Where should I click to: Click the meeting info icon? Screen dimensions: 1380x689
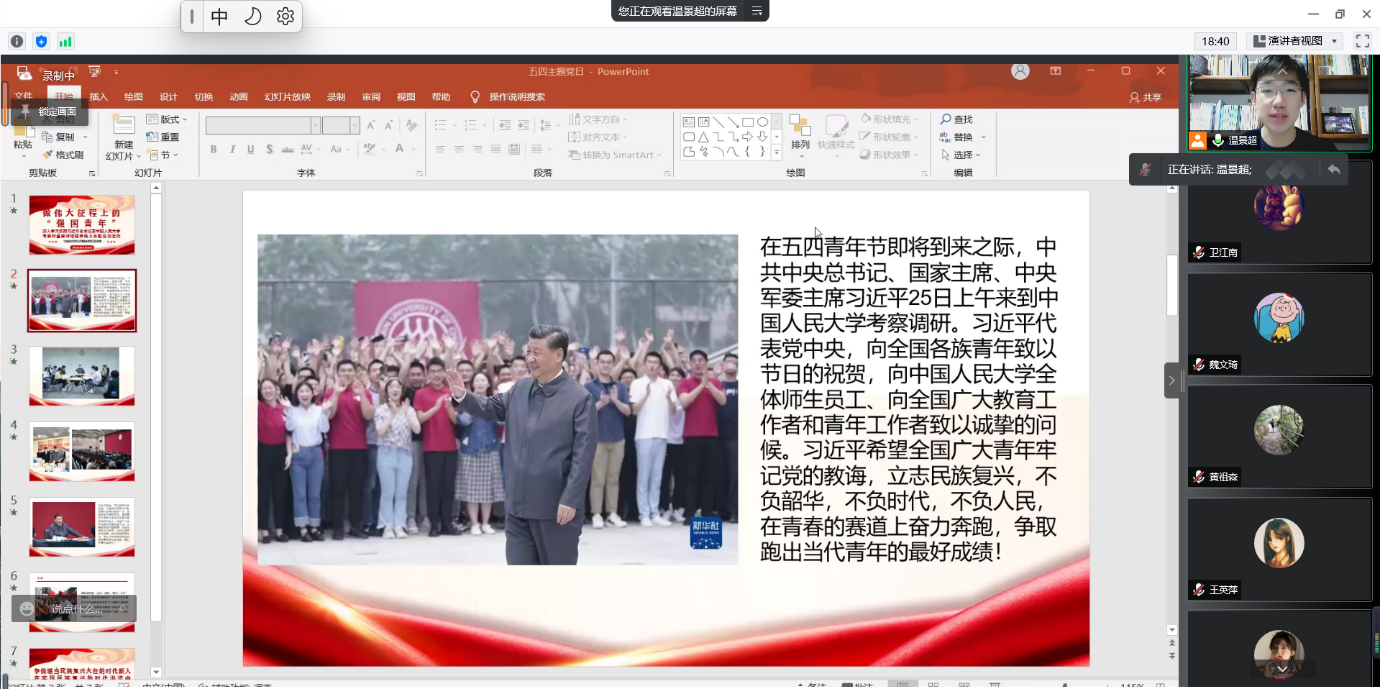[x=16, y=41]
